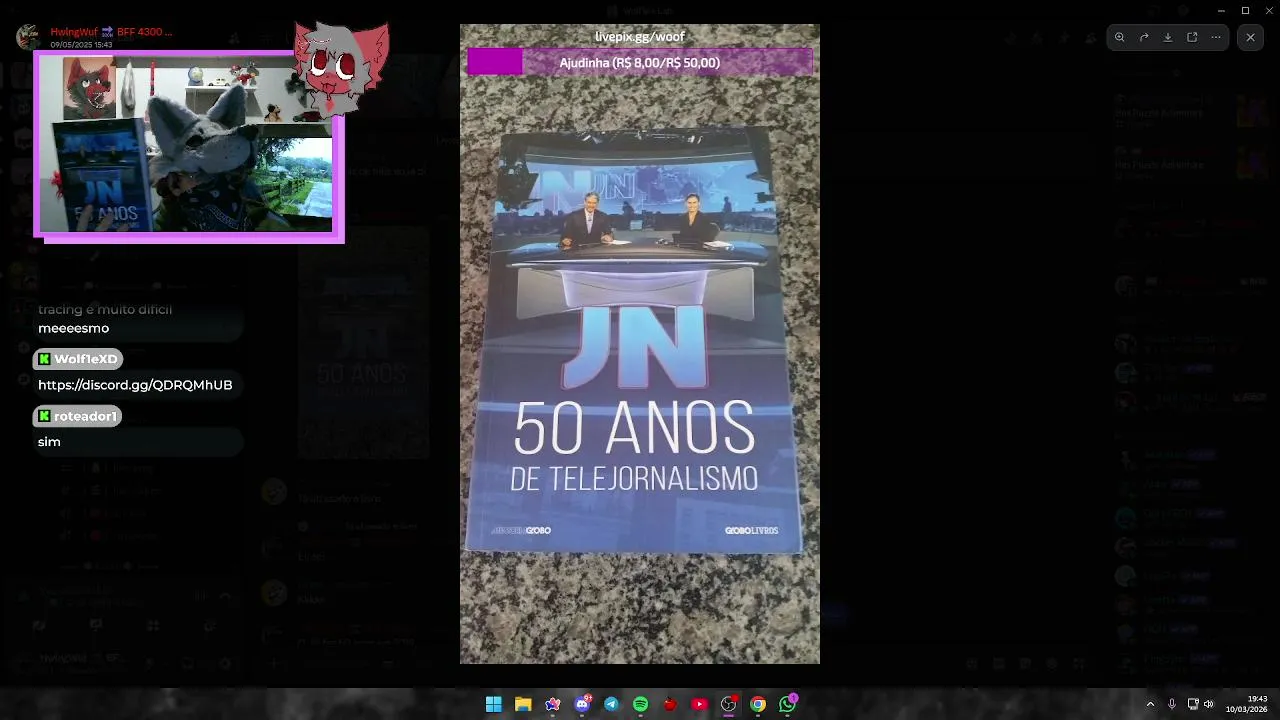1280x720 pixels.
Task: Open Telegram from the taskbar
Action: pyautogui.click(x=611, y=704)
